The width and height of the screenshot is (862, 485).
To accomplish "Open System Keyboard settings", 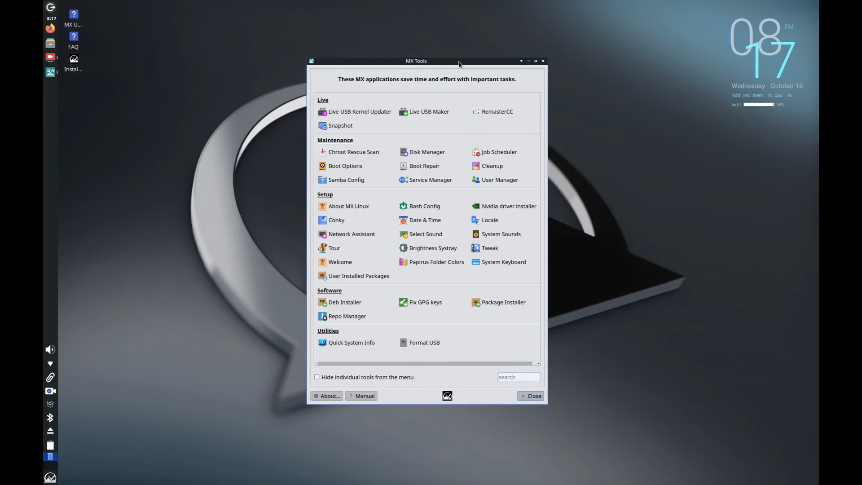I will tap(499, 262).
